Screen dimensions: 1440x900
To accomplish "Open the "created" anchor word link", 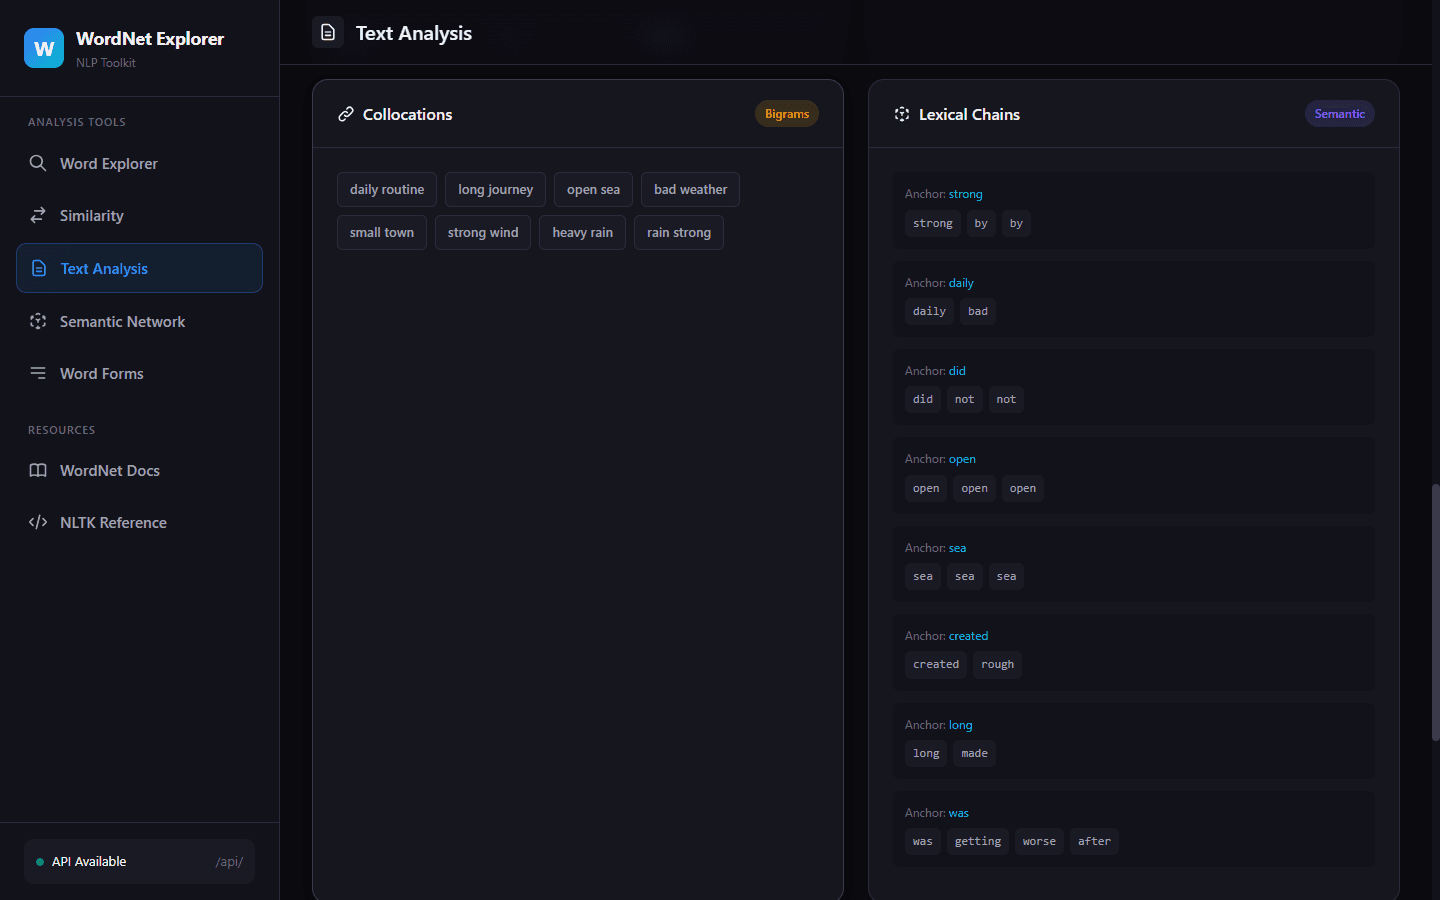I will [x=968, y=636].
